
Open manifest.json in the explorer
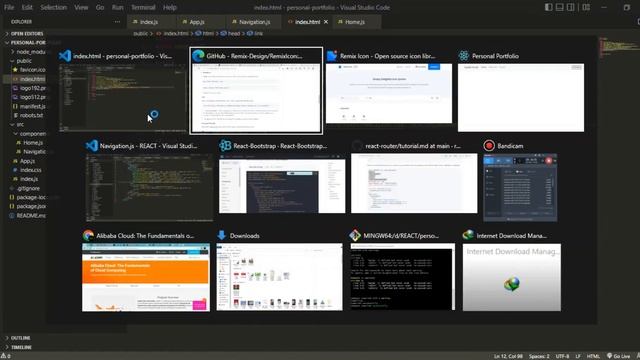(x=29, y=106)
